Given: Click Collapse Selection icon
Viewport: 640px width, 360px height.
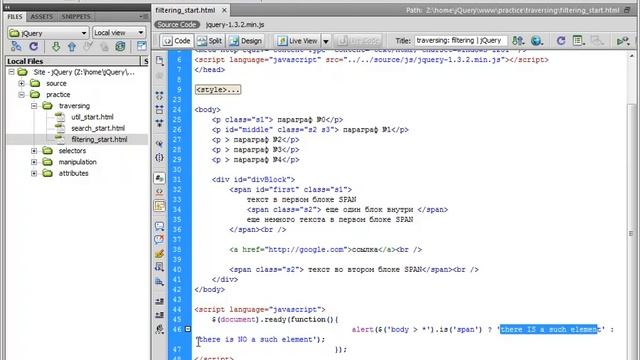Looking at the screenshot, I should [160, 109].
